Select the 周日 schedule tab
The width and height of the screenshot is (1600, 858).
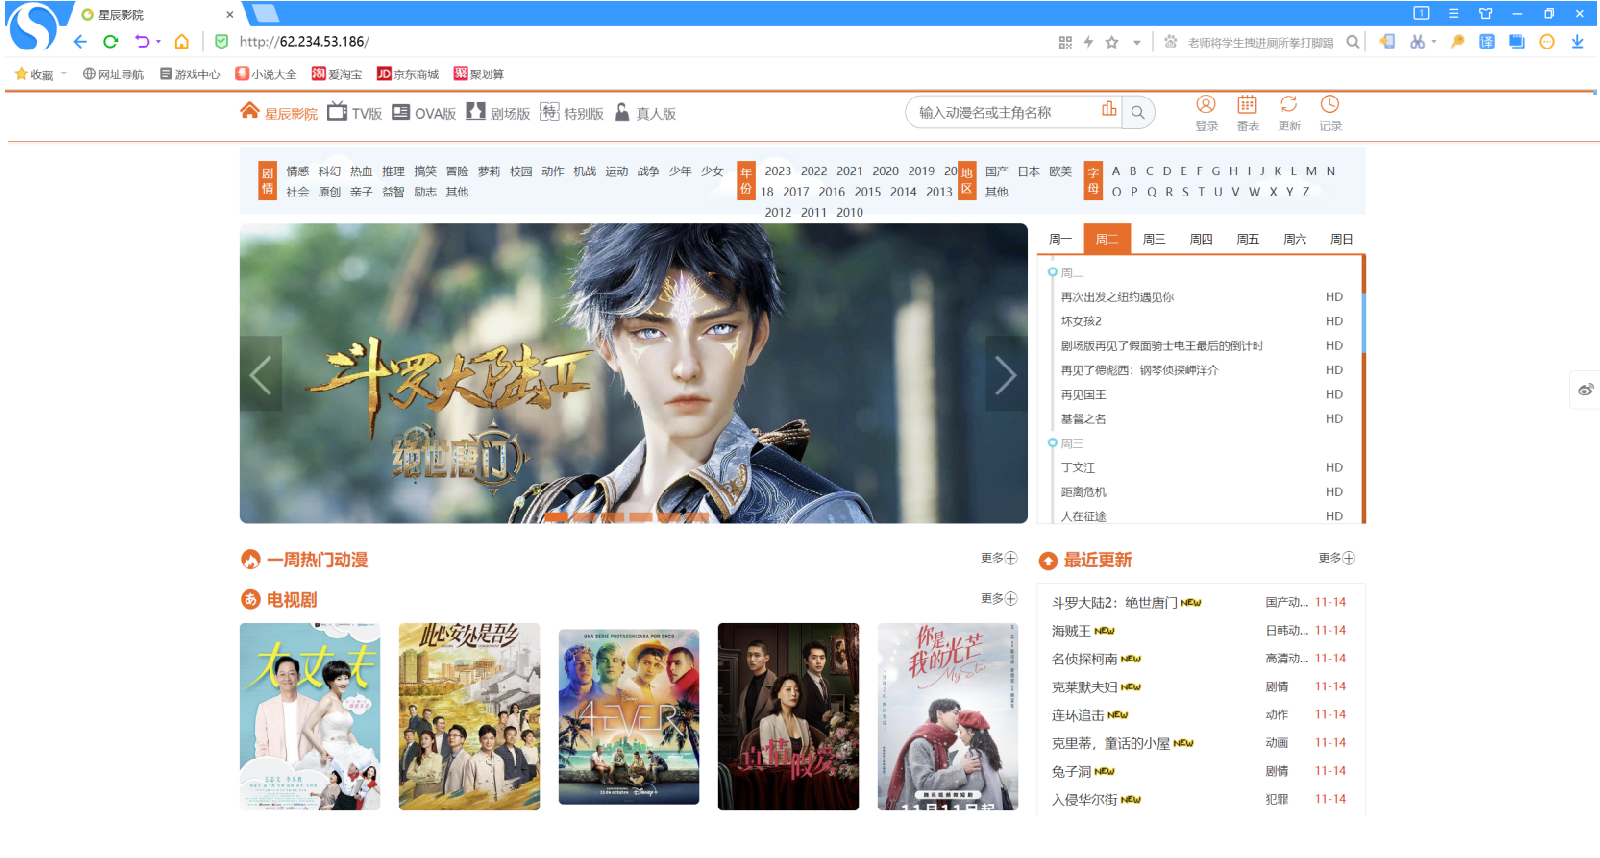pyautogui.click(x=1341, y=240)
